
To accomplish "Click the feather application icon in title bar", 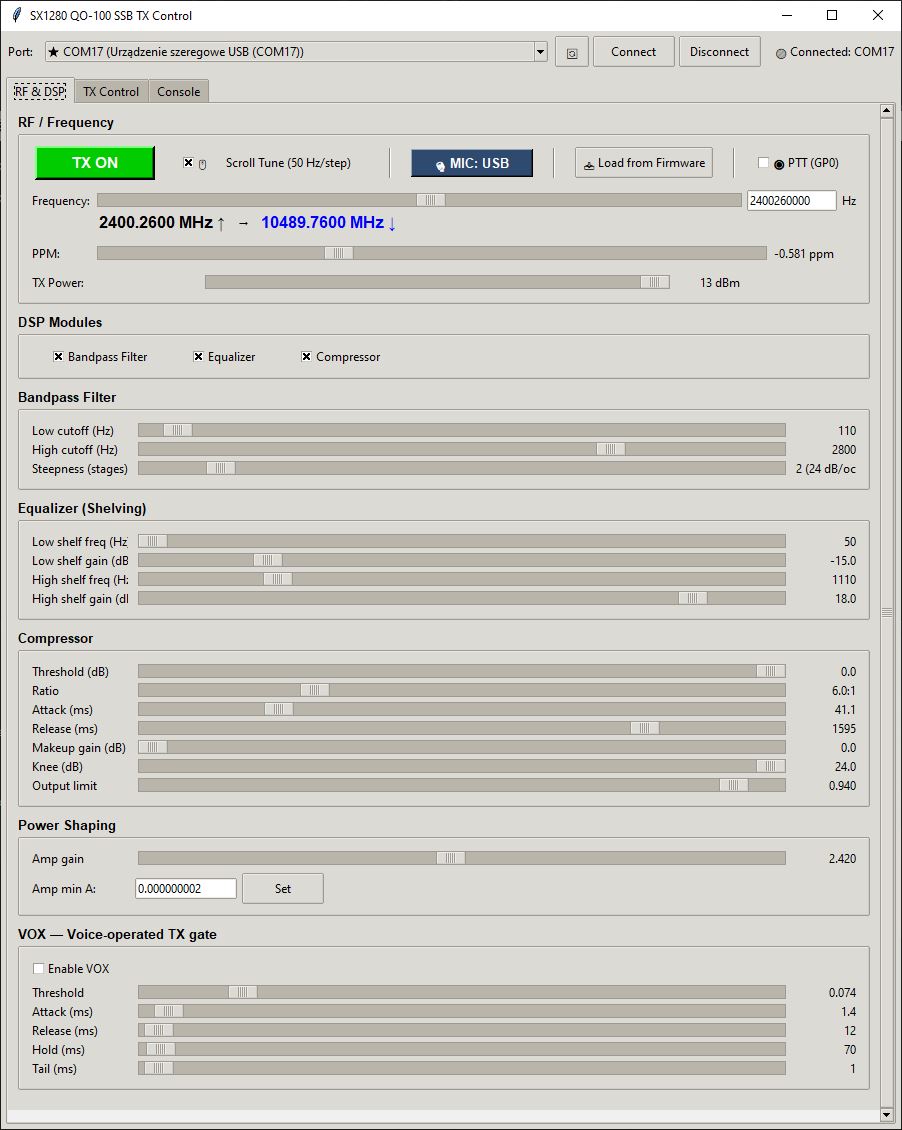I will (17, 15).
